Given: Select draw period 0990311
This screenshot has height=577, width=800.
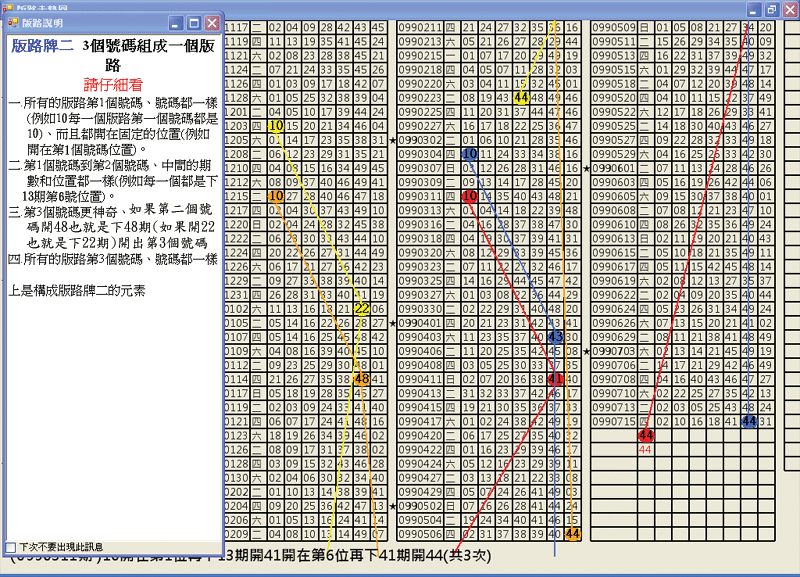Looking at the screenshot, I should click(x=420, y=196).
